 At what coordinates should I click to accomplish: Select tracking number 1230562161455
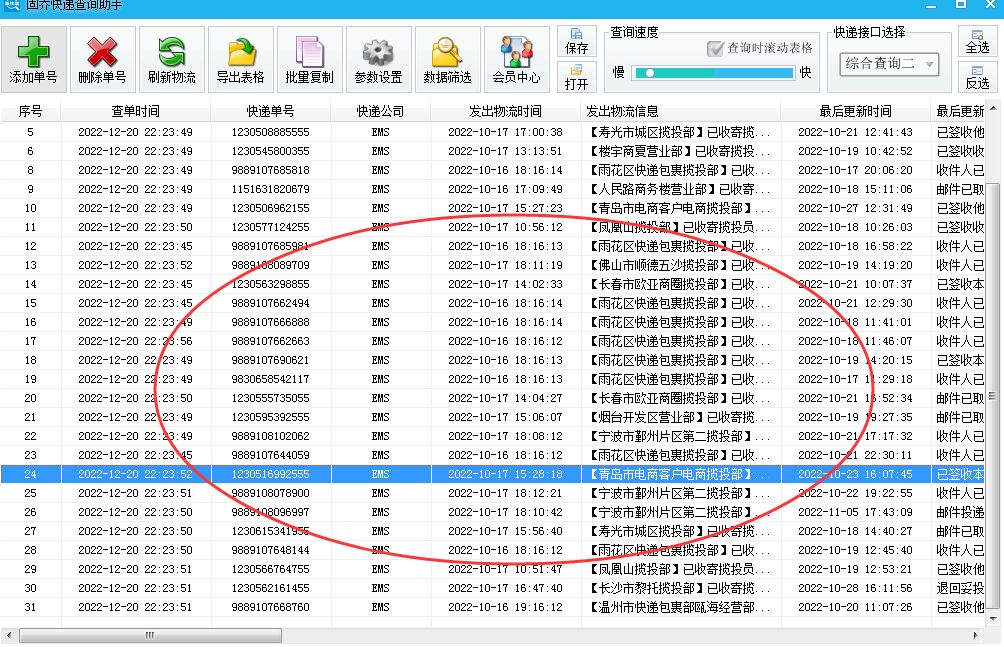pos(270,589)
